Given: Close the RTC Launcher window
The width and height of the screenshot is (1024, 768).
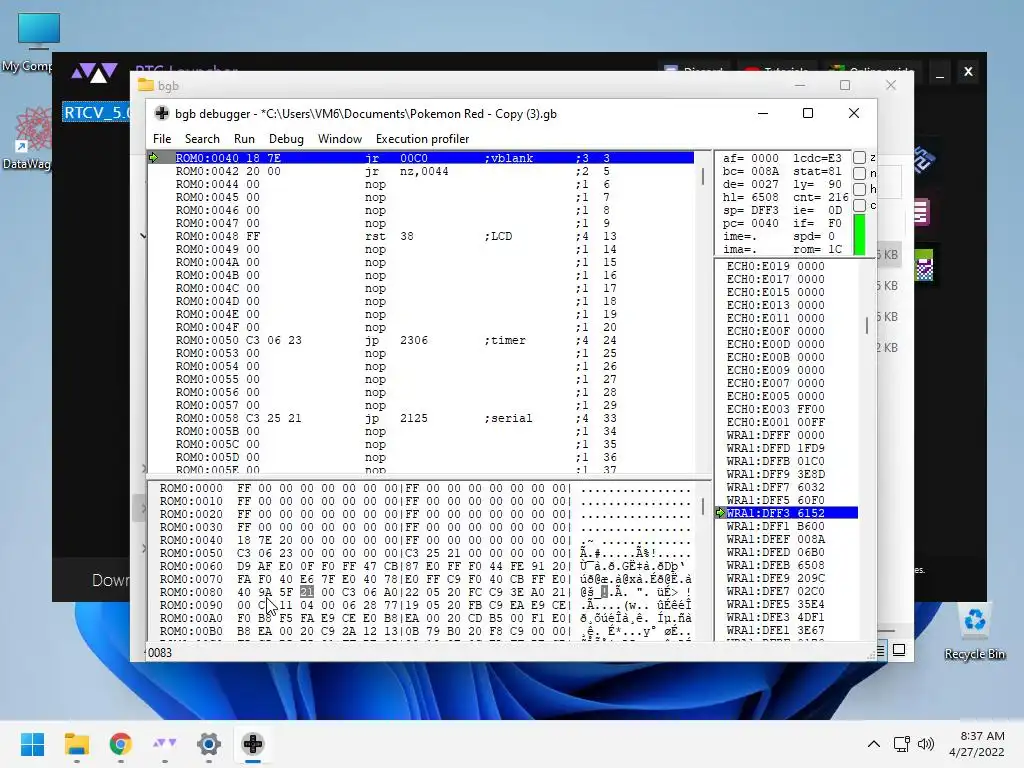Looking at the screenshot, I should click(x=968, y=72).
